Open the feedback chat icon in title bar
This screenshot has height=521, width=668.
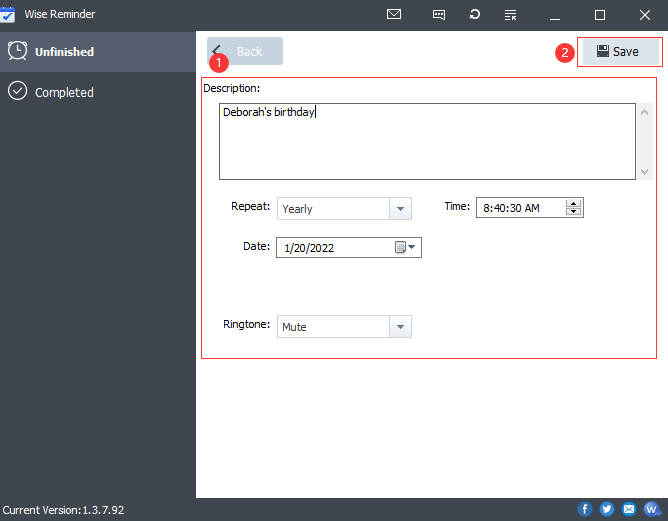(439, 15)
